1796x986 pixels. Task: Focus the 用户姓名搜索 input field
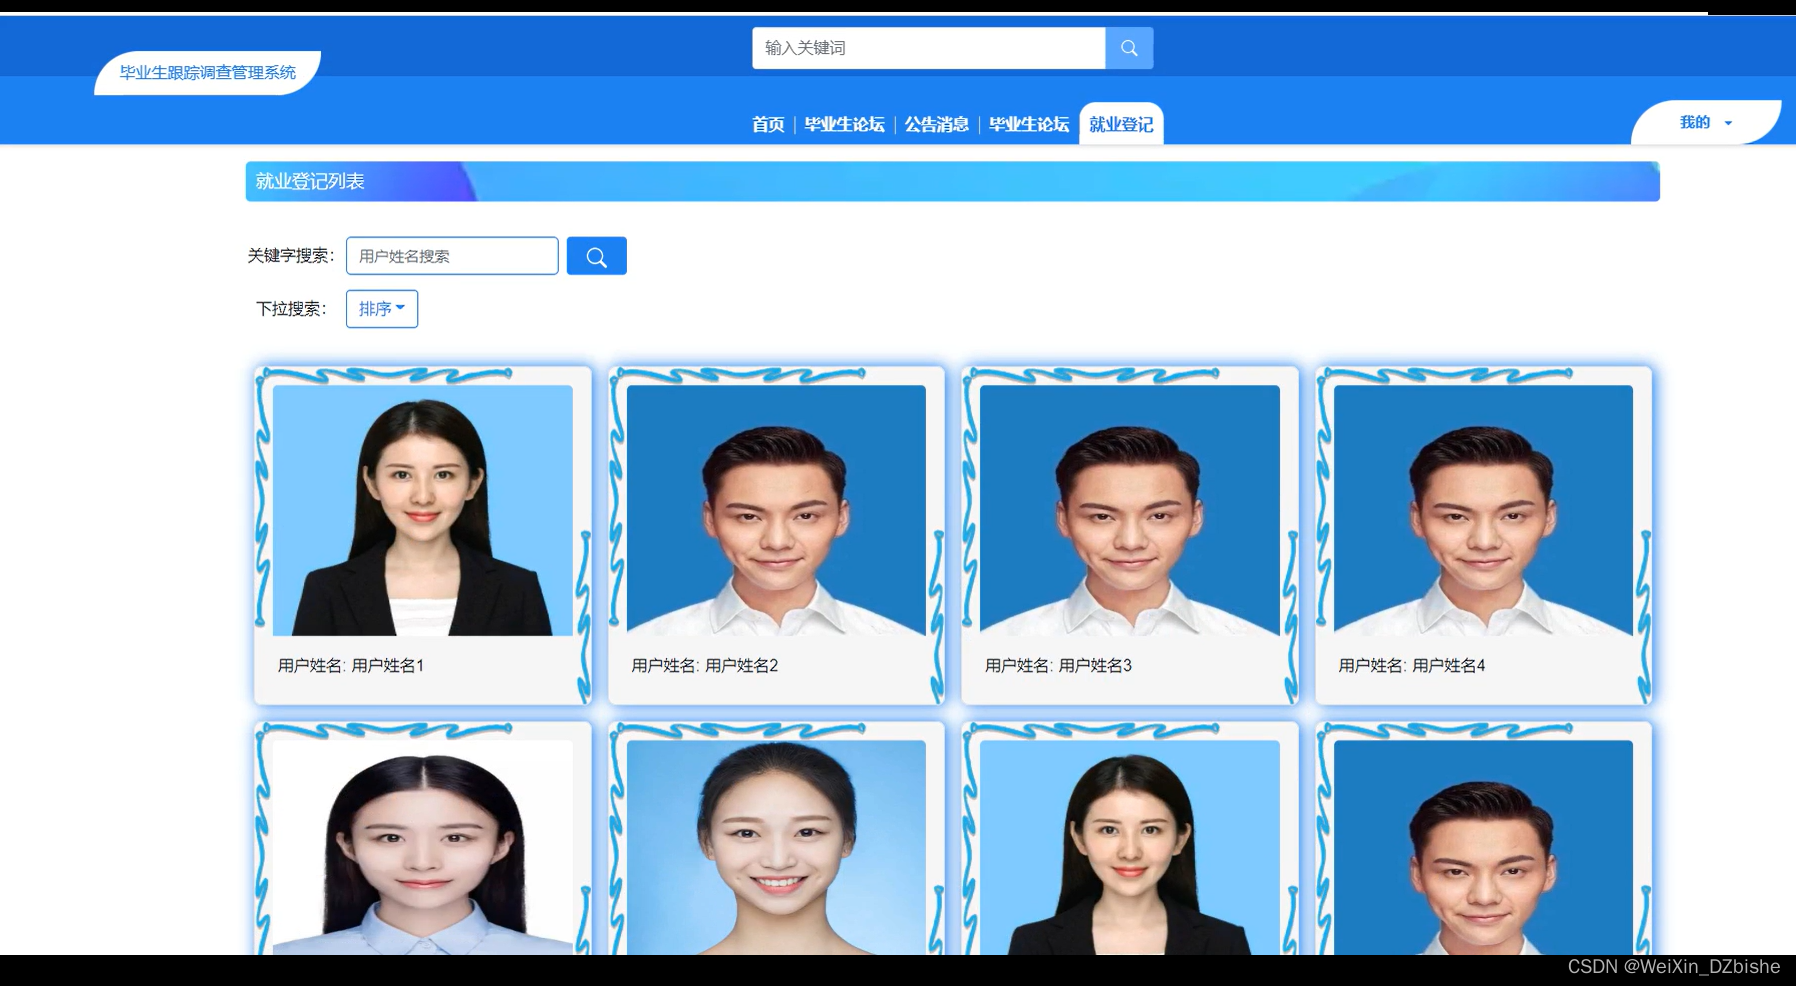pos(452,256)
